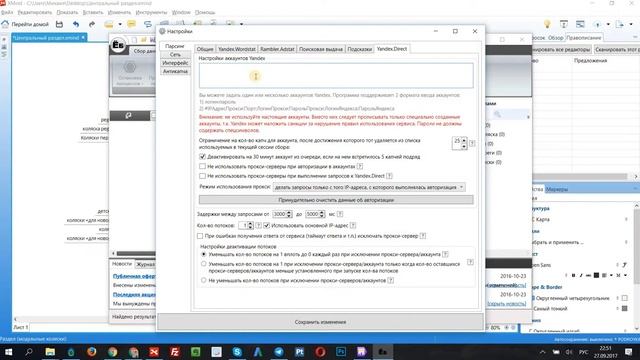This screenshot has height=360, width=640.
Task: Enable no proxies for Yandex.Direct requests
Action: click(202, 176)
